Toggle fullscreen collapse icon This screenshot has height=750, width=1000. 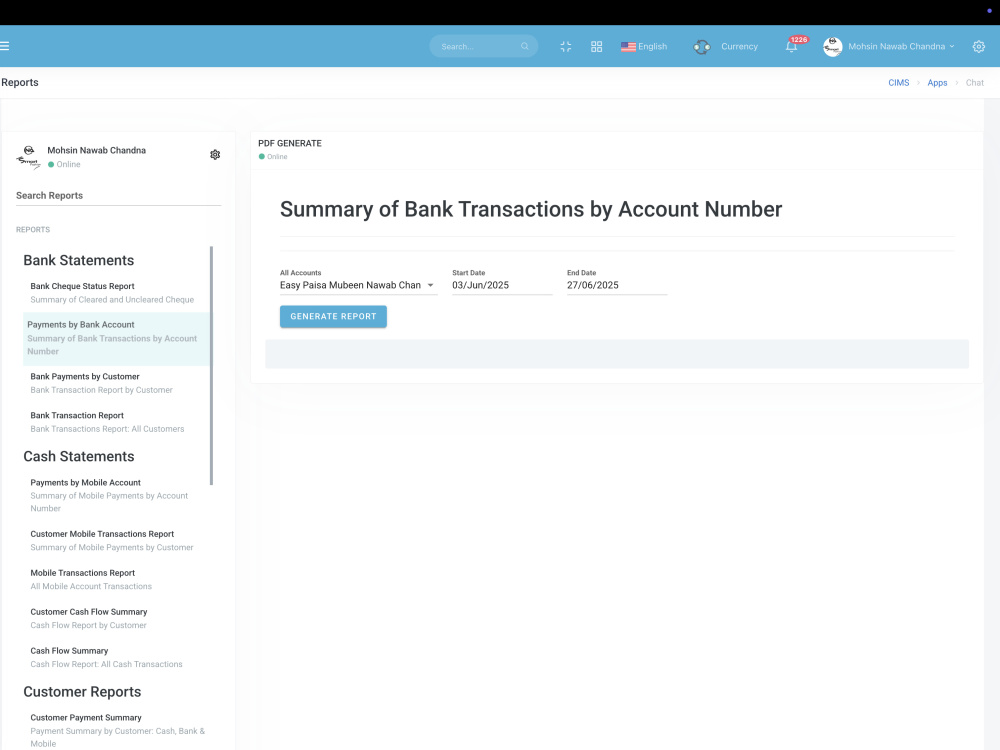[566, 46]
